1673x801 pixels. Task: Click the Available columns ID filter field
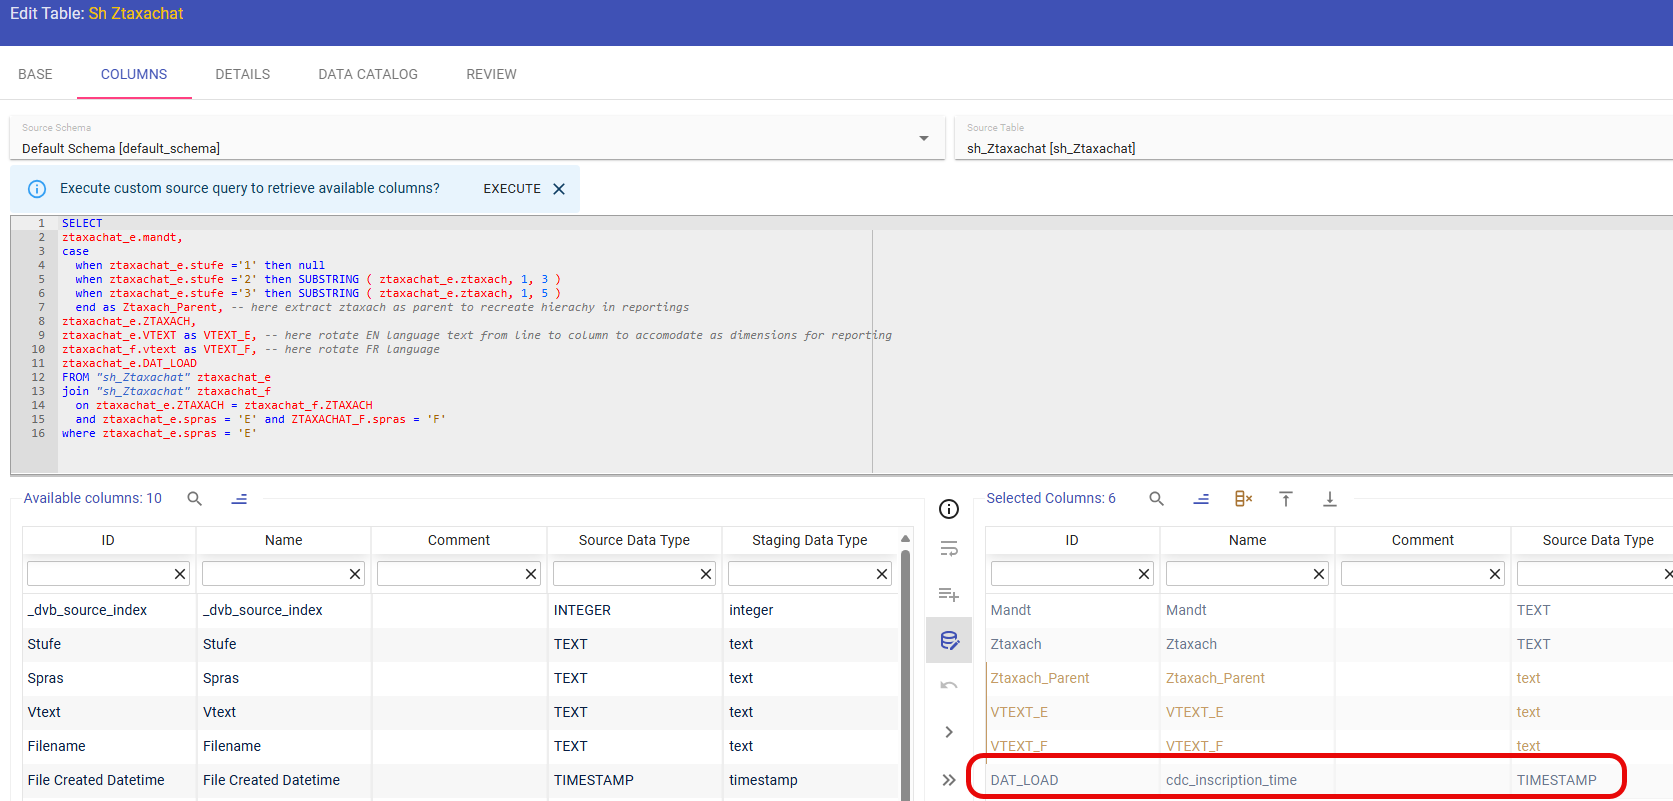pyautogui.click(x=99, y=574)
